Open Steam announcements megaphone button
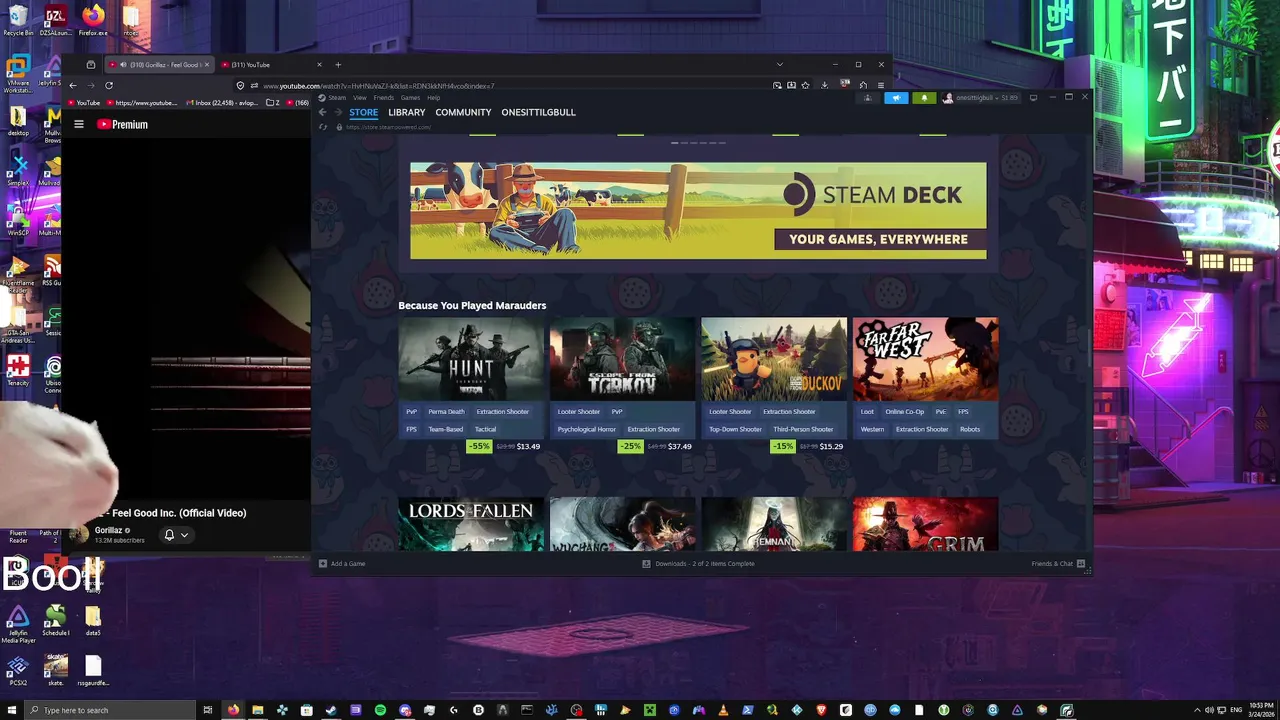This screenshot has height=720, width=1280. pyautogui.click(x=896, y=98)
